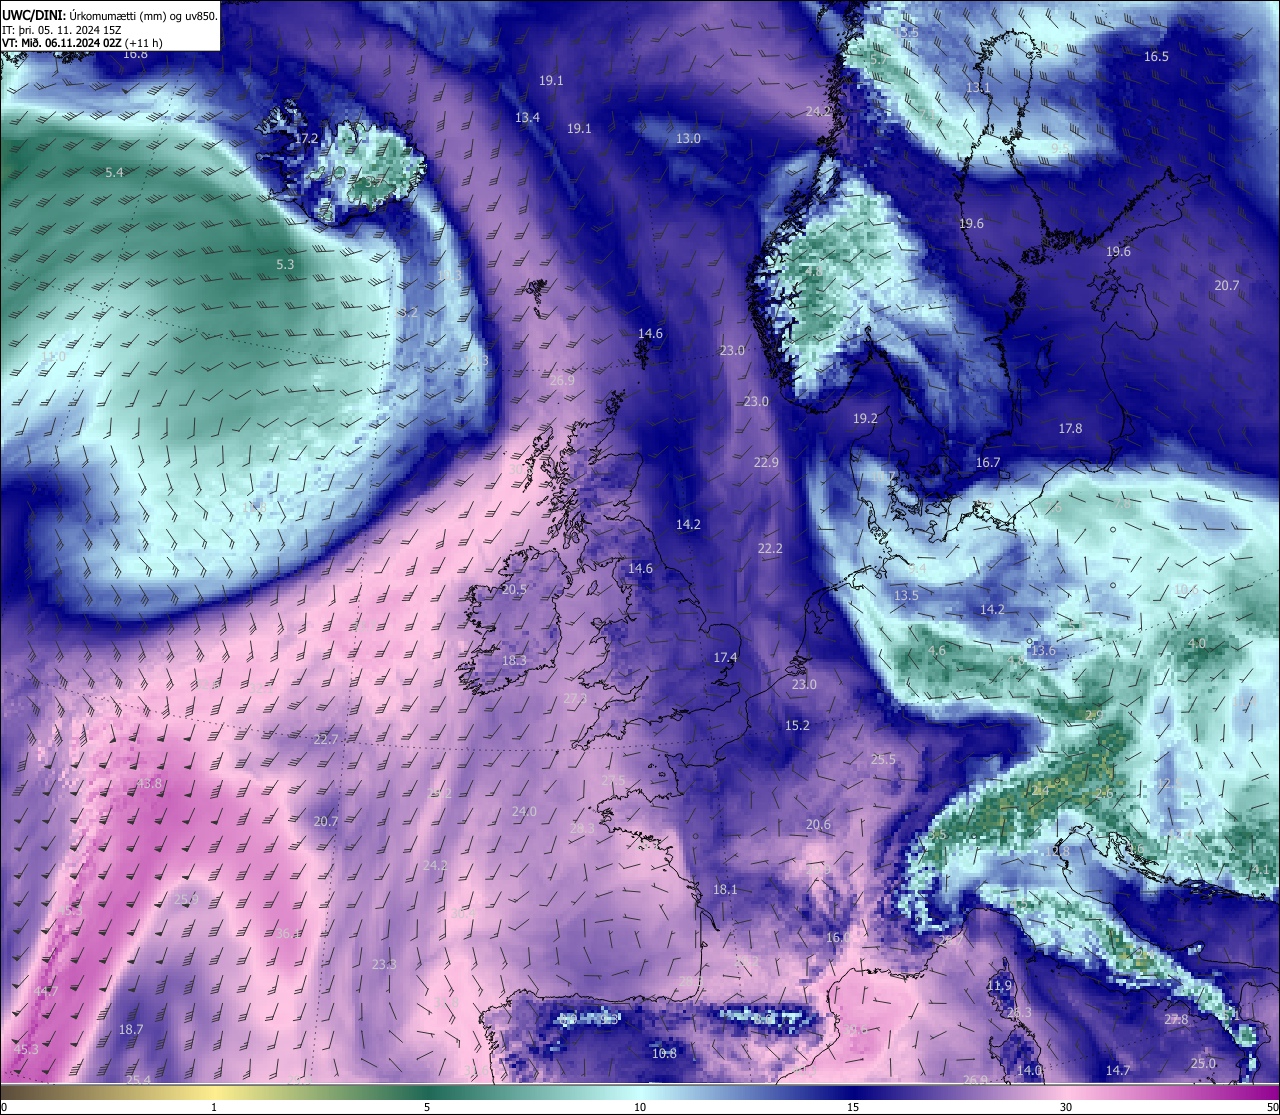1280x1115 pixels.
Task: Select the 4.6 map value
Action: pyautogui.click(x=937, y=650)
